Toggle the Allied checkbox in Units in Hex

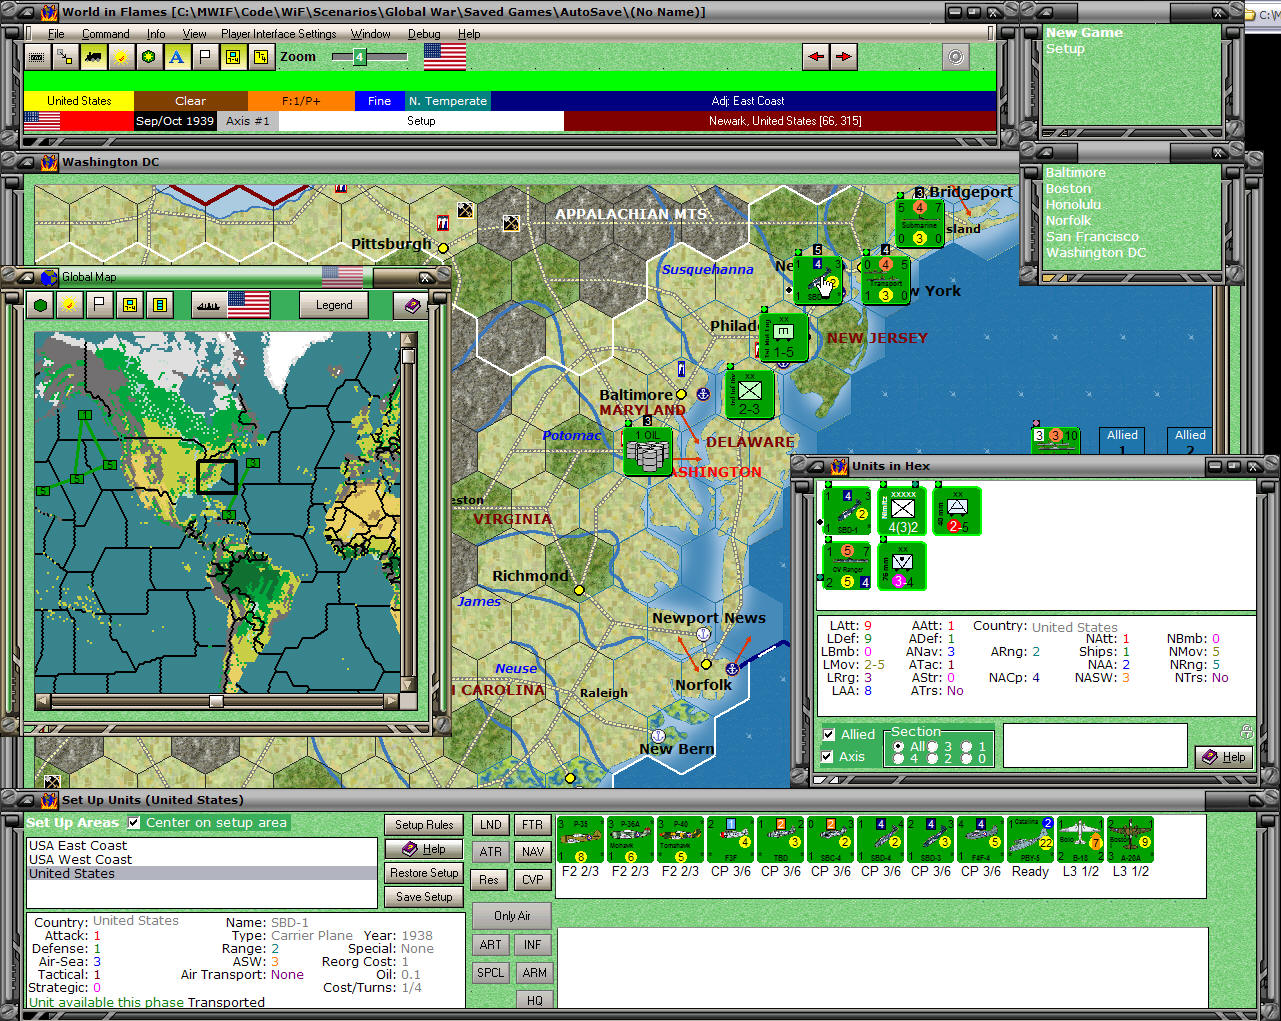tap(828, 735)
